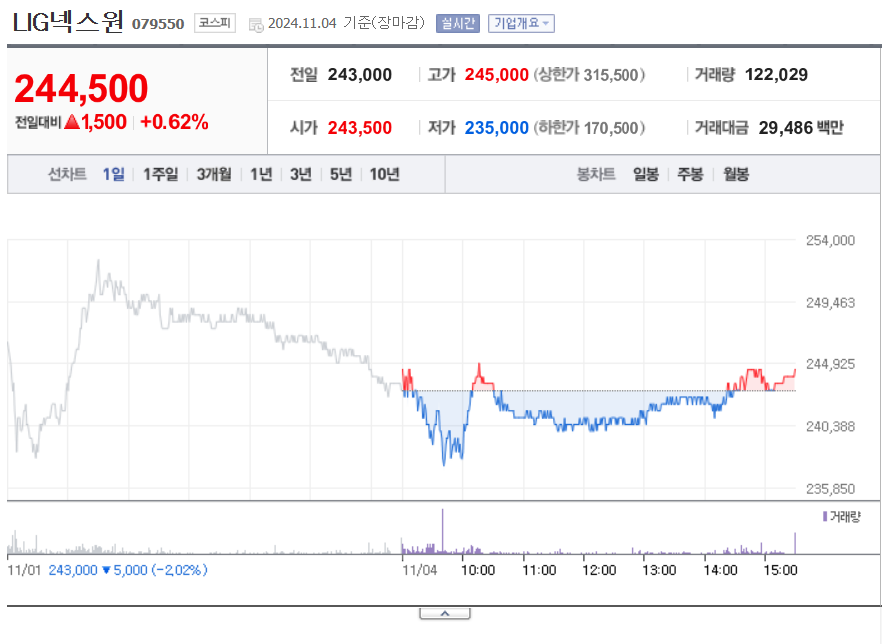Show the 5년 line chart

click(x=341, y=174)
